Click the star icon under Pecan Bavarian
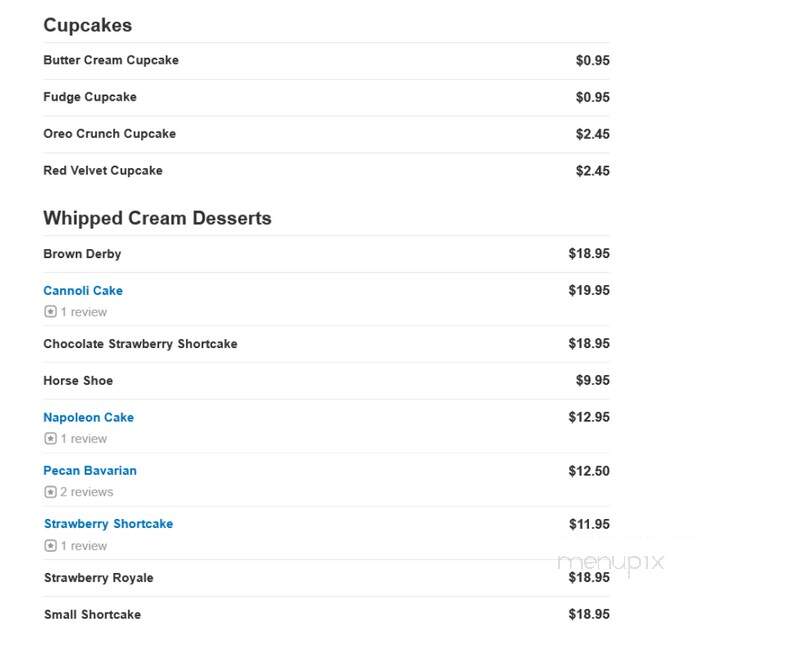 click(x=50, y=492)
